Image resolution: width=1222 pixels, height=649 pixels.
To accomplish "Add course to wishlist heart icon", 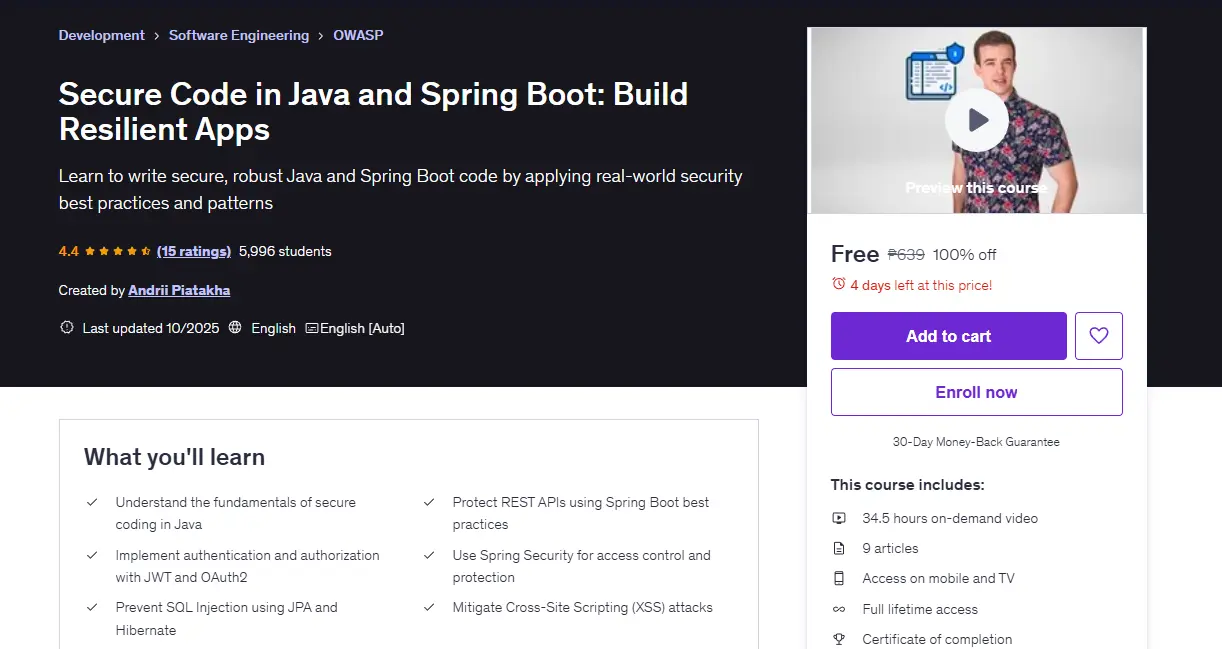I will coord(1099,336).
